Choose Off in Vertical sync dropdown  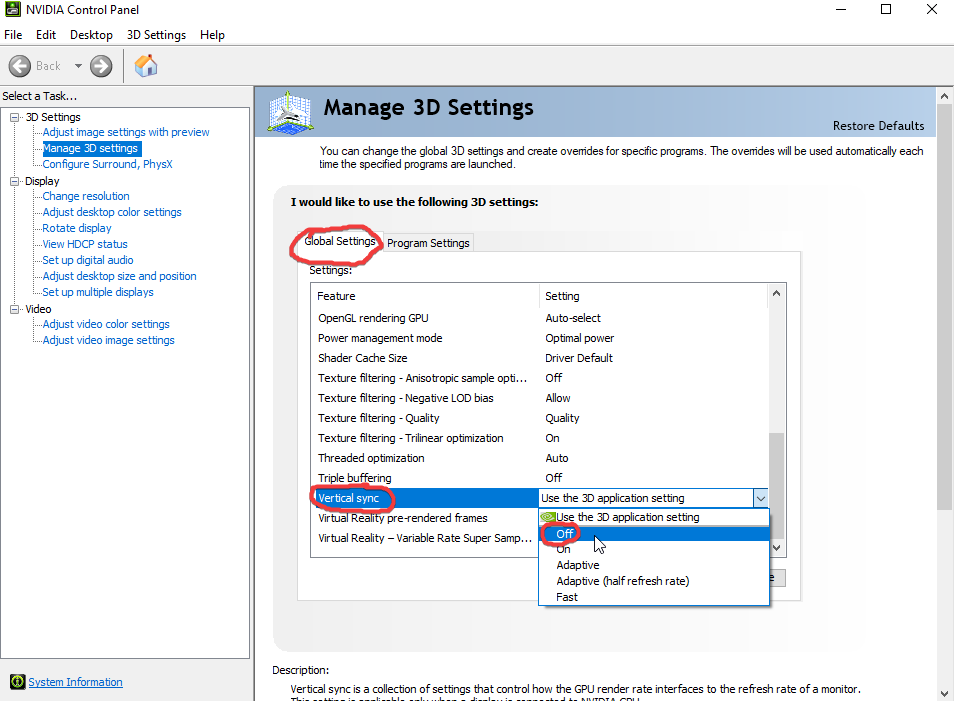654,534
